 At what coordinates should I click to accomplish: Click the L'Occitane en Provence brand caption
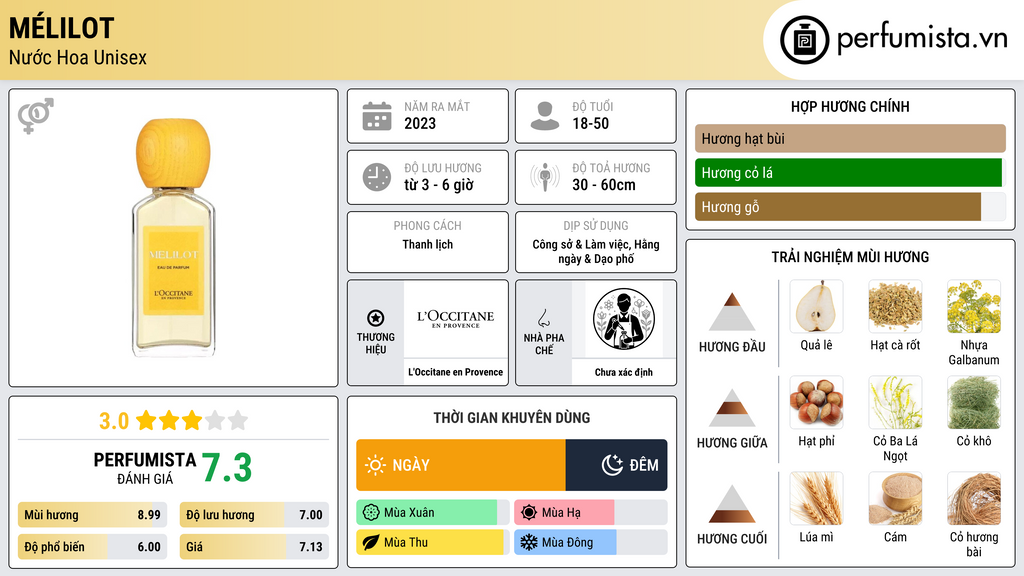click(456, 372)
